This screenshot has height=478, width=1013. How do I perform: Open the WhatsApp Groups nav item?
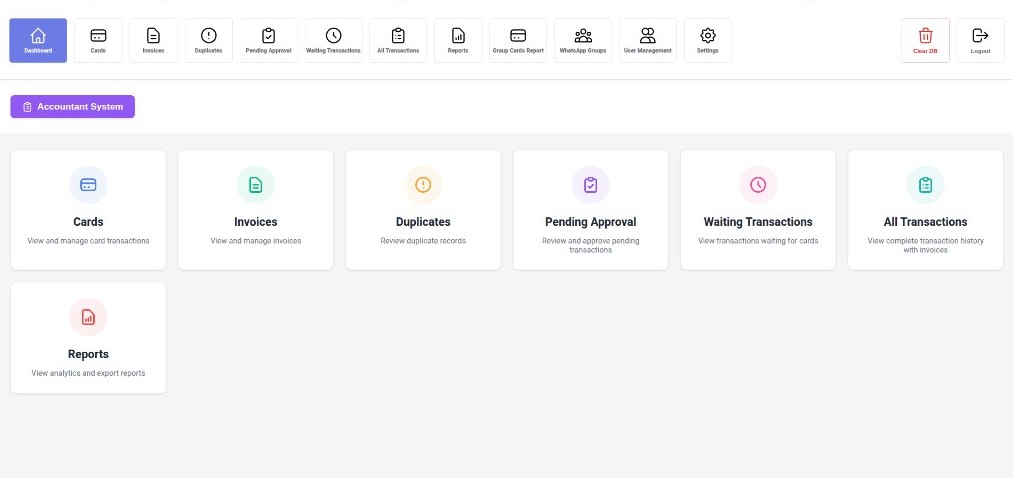583,40
